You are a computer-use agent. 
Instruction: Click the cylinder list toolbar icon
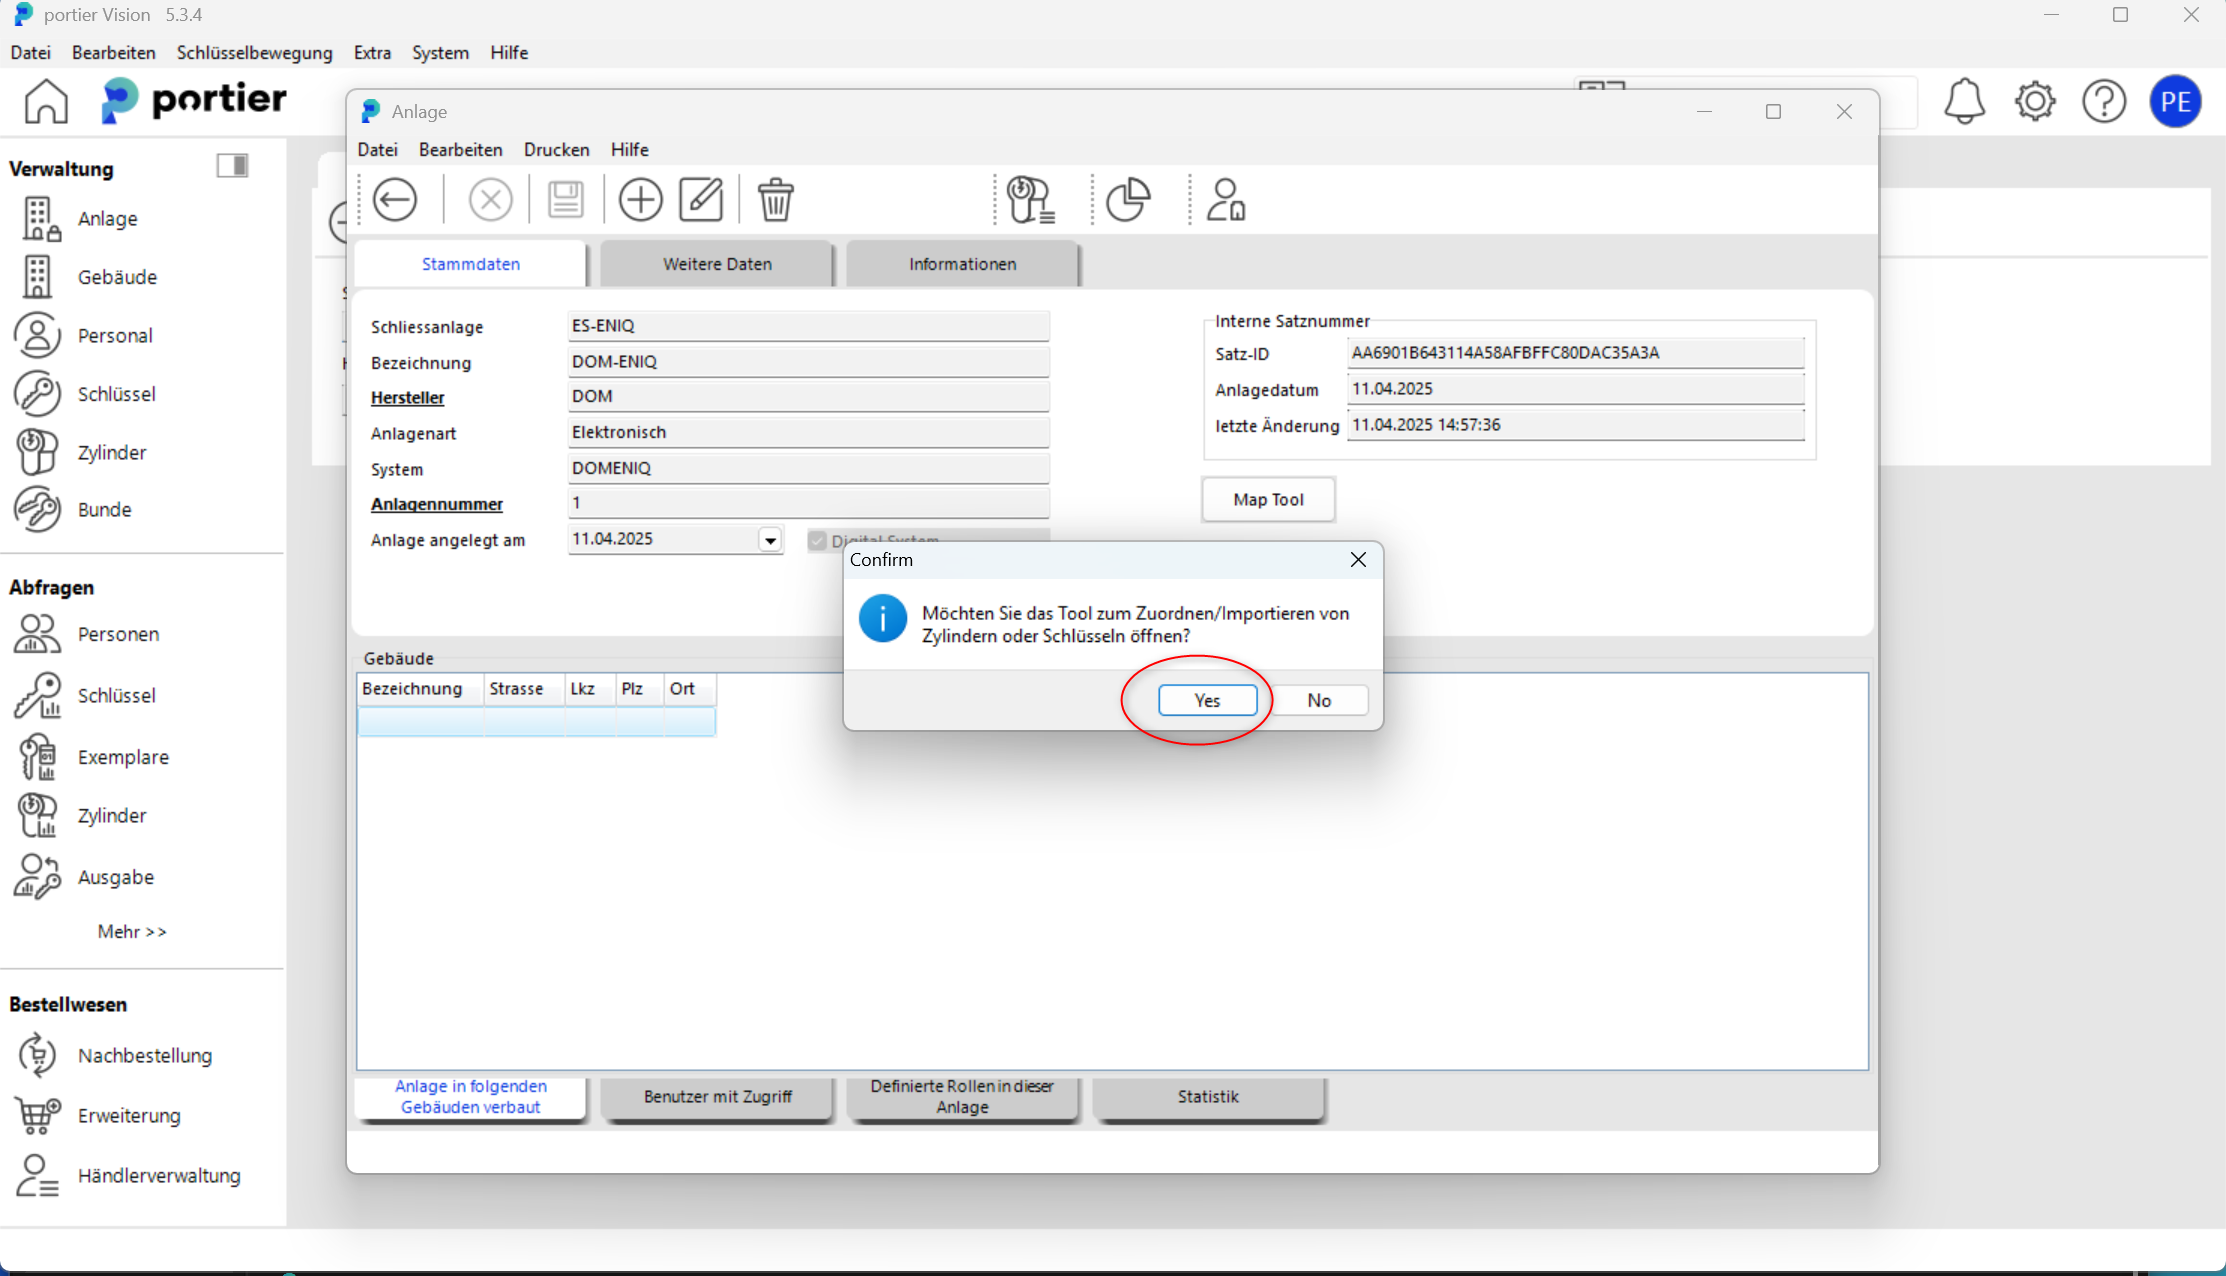(x=1030, y=199)
